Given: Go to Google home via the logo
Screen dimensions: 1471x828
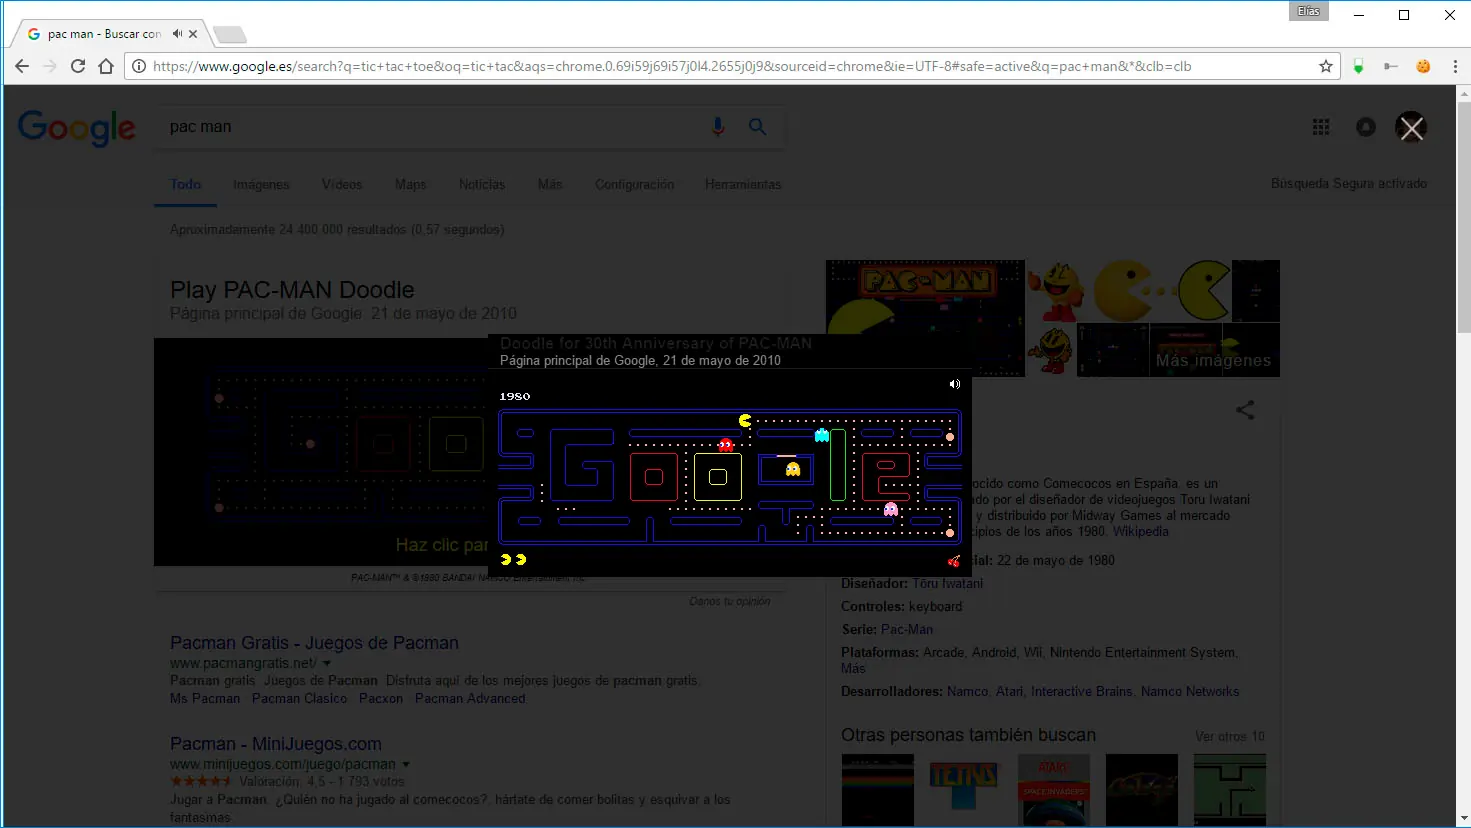Looking at the screenshot, I should (77, 127).
